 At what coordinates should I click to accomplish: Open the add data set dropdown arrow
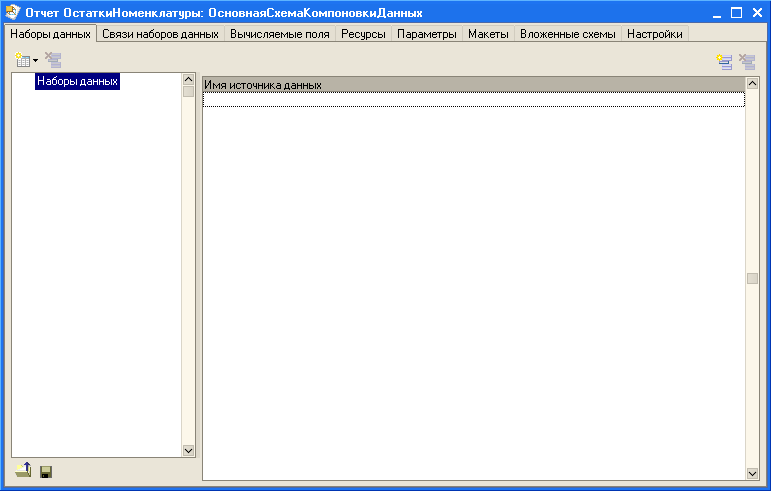36,62
